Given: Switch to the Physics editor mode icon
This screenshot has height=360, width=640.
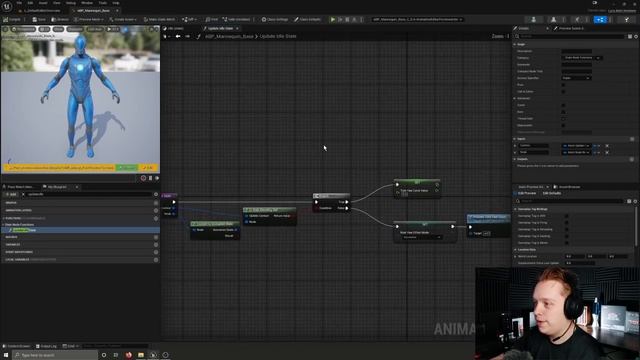Looking at the screenshot, I should [626, 19].
